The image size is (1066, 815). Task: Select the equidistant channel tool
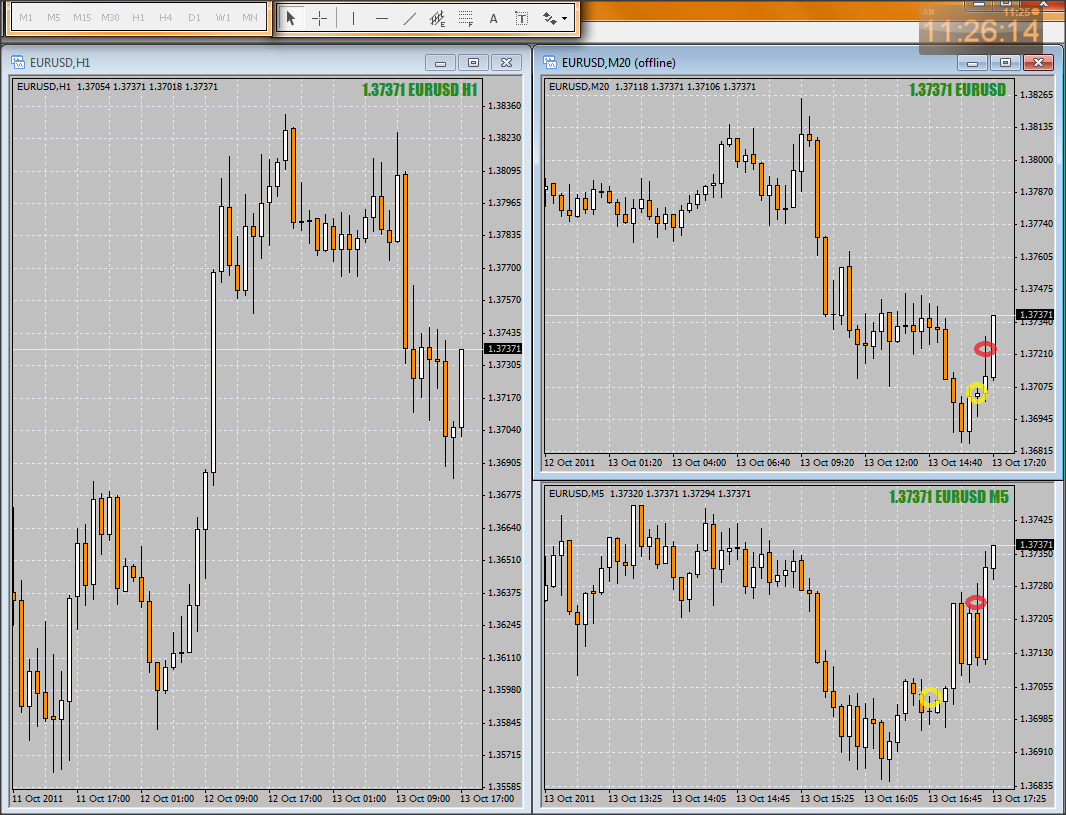tap(438, 18)
